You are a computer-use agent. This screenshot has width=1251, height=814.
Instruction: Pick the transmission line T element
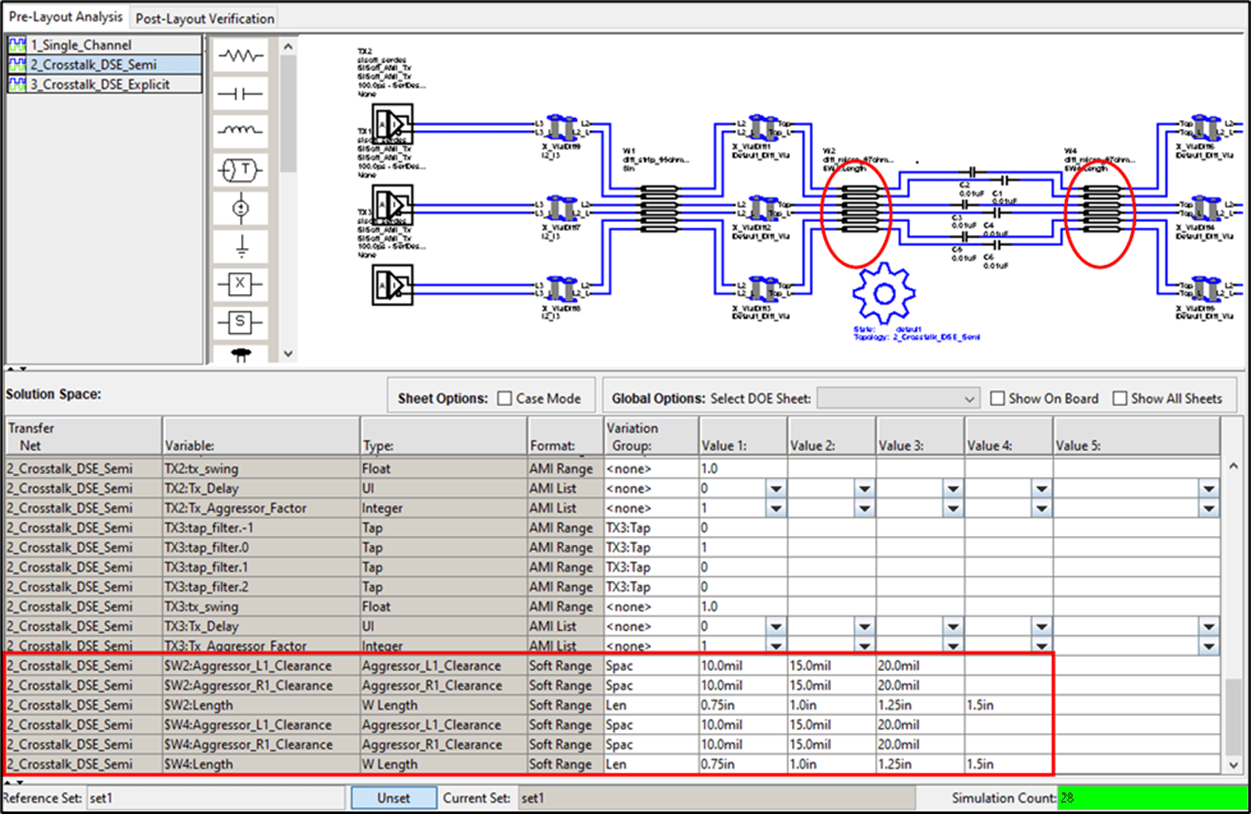coord(240,171)
